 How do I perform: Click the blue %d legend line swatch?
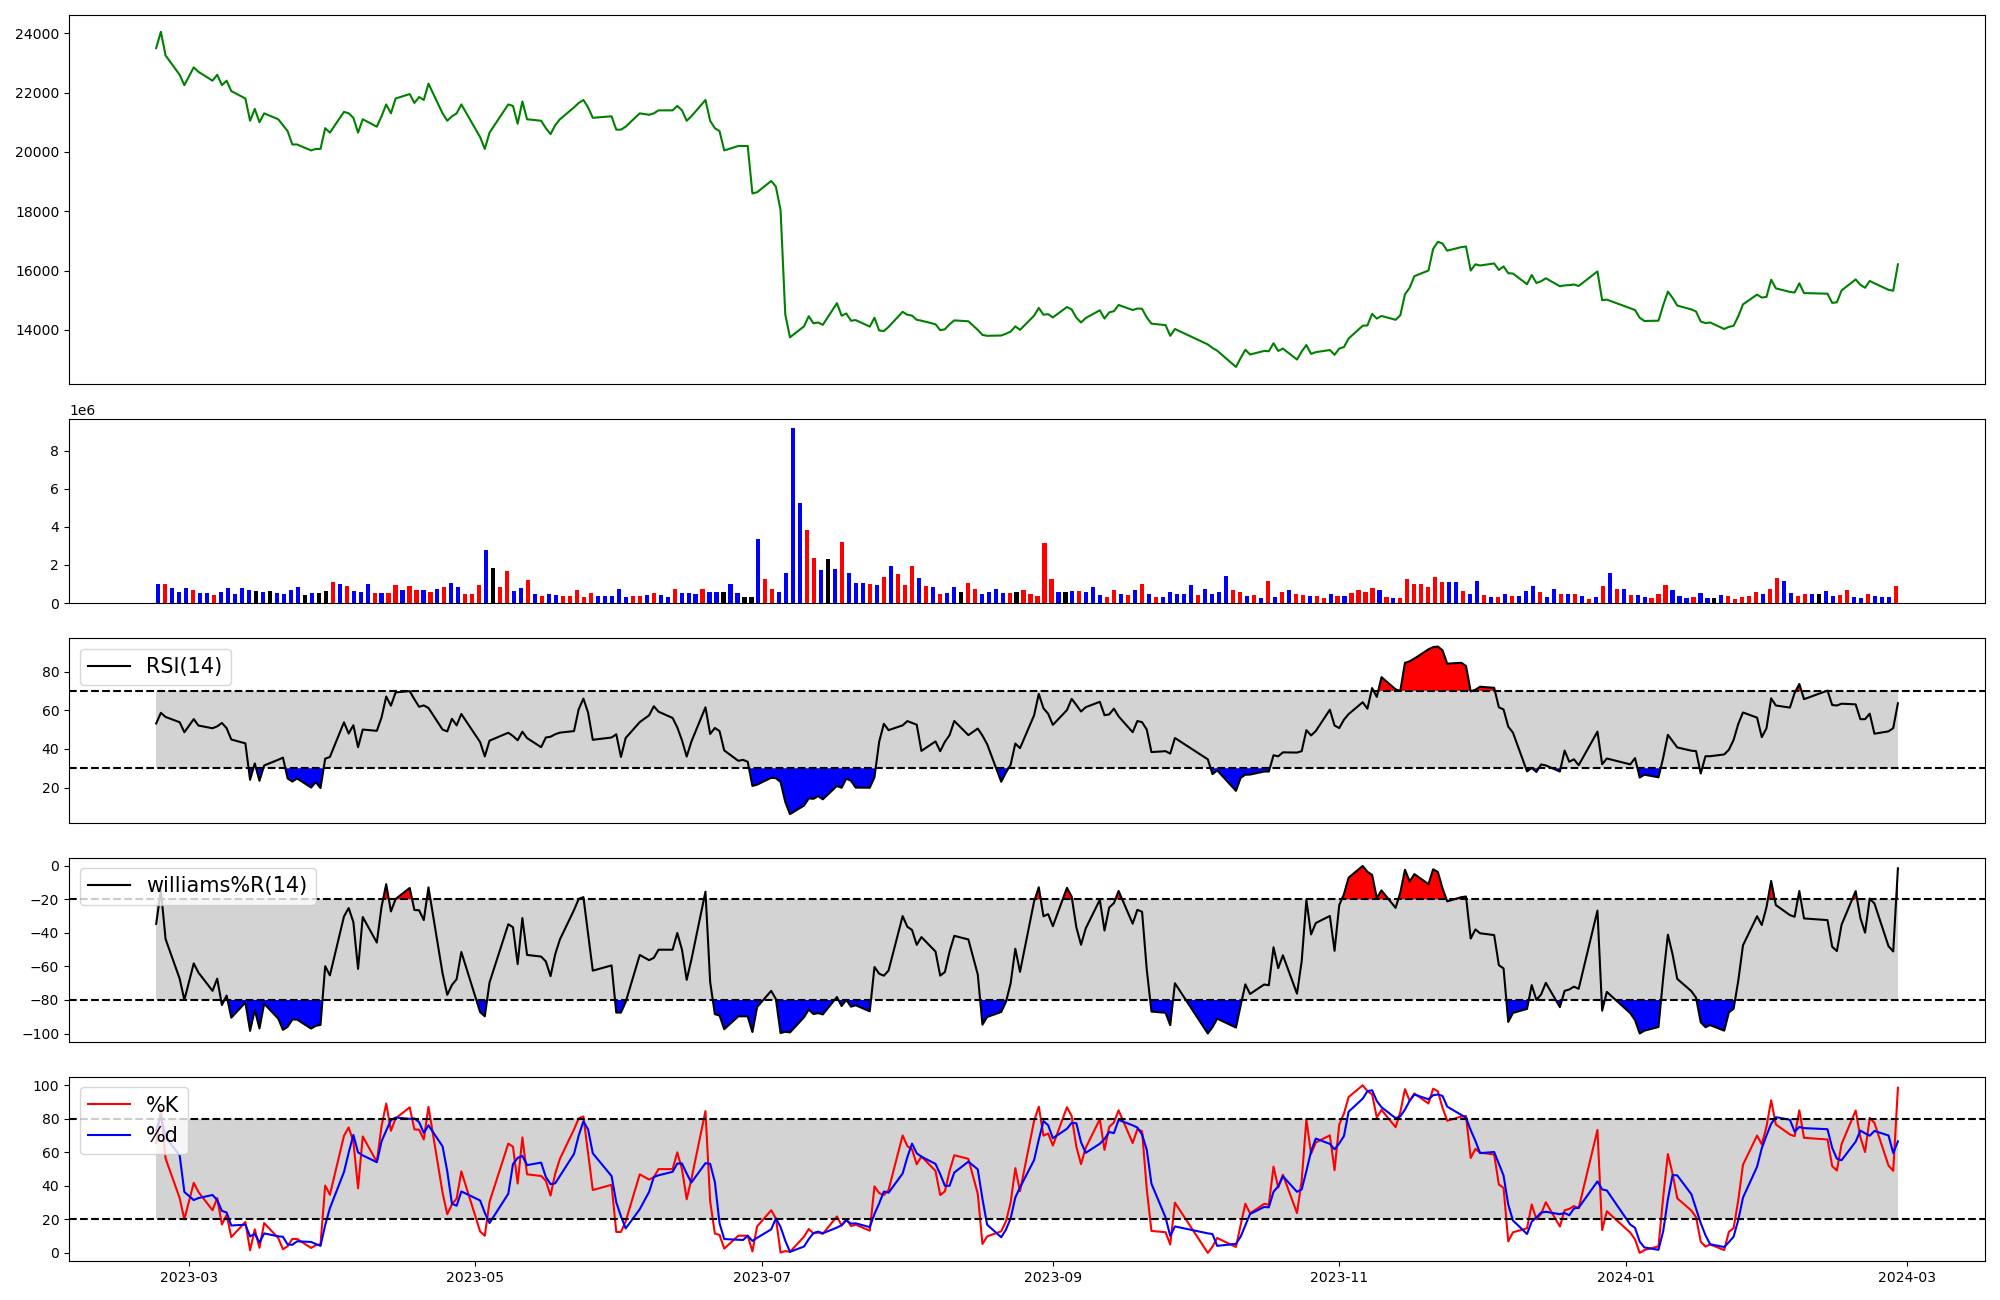[x=109, y=1135]
